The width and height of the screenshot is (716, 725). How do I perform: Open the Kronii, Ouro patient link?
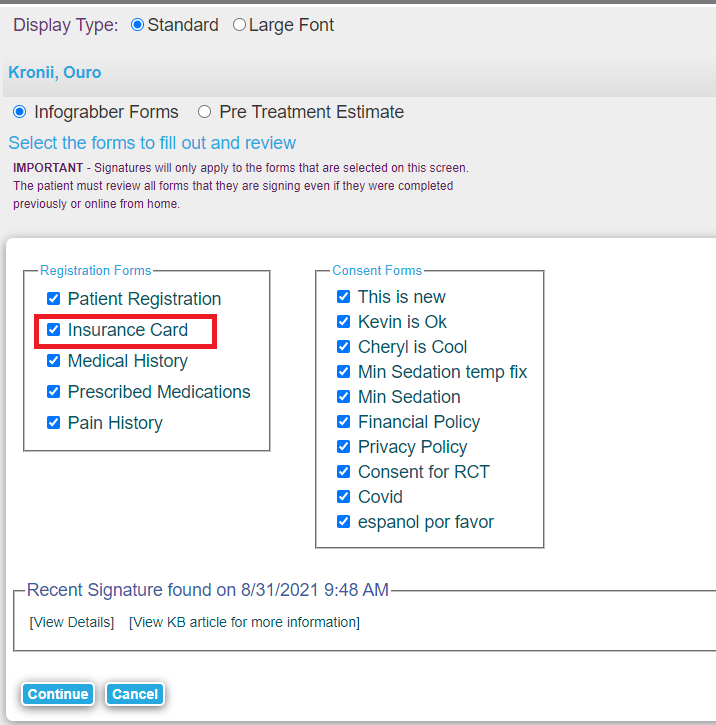click(x=55, y=72)
